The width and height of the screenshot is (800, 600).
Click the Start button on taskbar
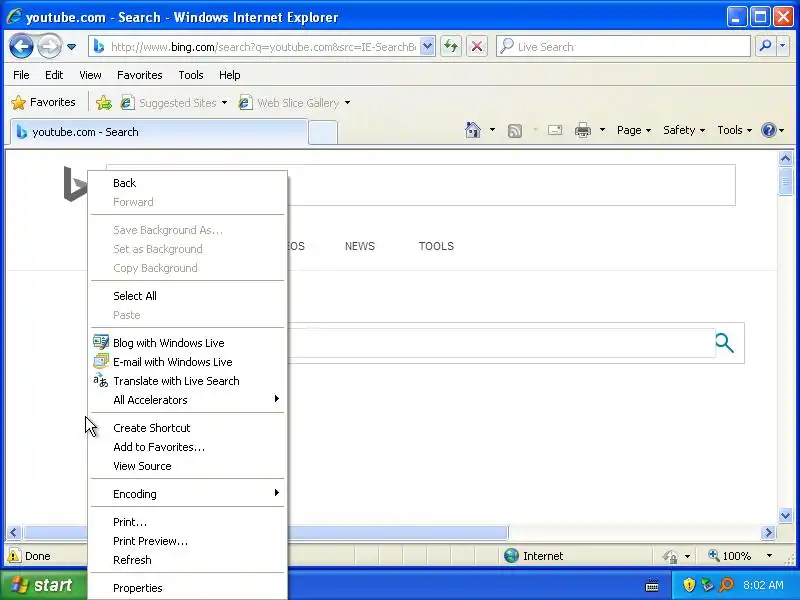[x=43, y=585]
